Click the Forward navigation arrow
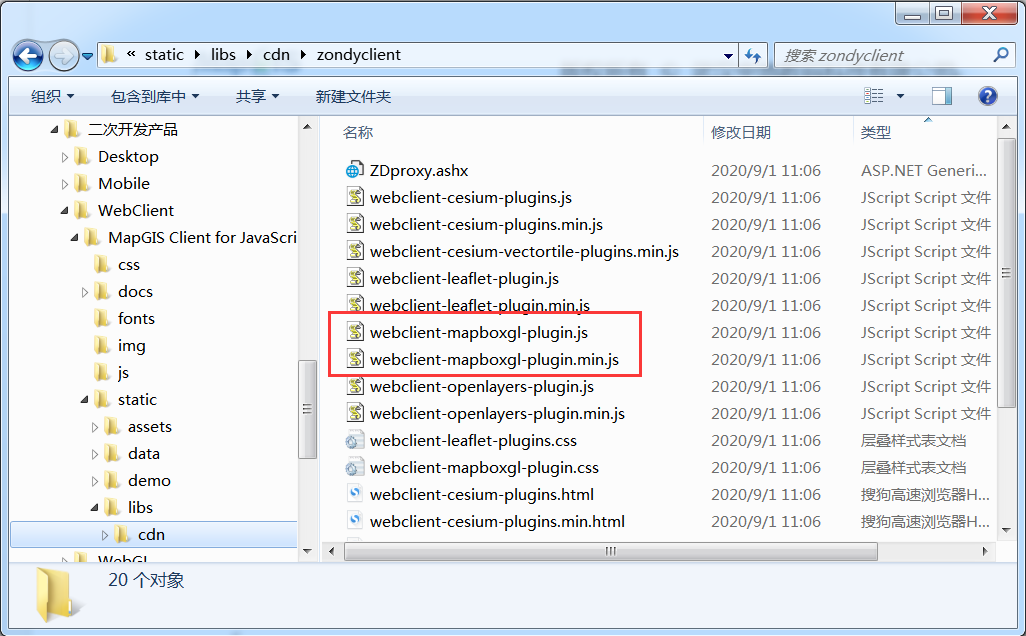This screenshot has width=1026, height=636. tap(63, 56)
